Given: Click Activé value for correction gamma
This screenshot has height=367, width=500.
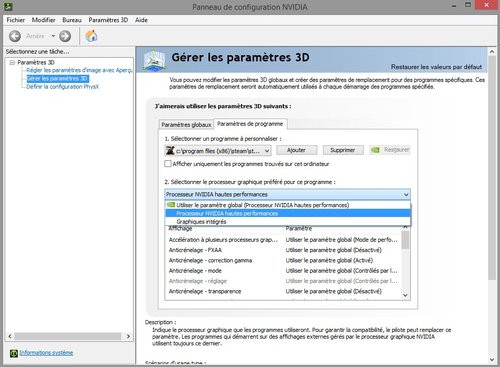Looking at the screenshot, I should point(329,260).
